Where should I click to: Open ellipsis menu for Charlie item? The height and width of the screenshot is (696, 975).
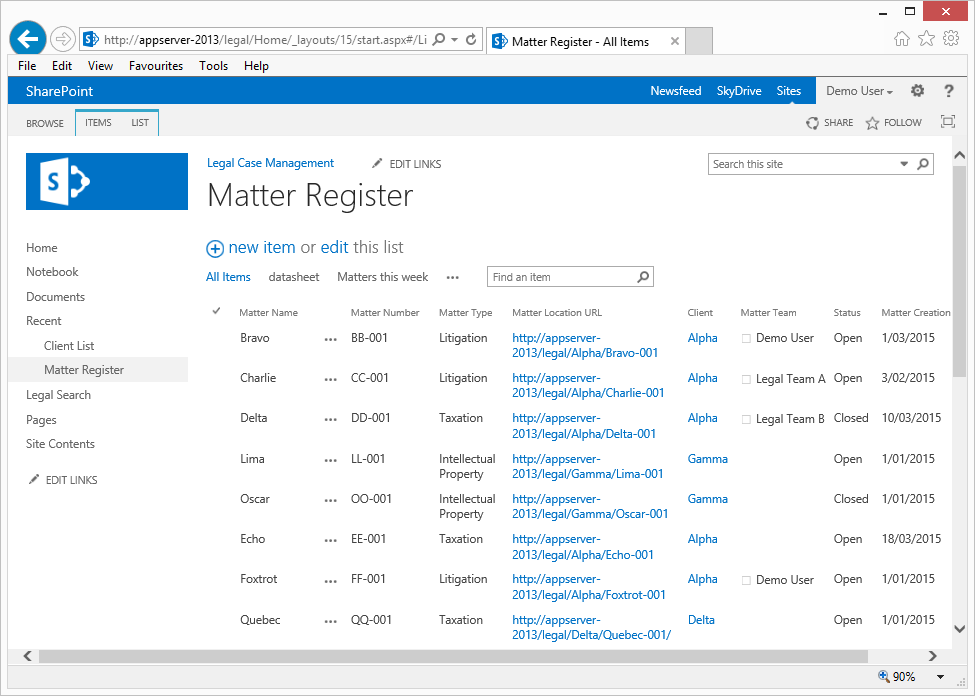coord(331,379)
